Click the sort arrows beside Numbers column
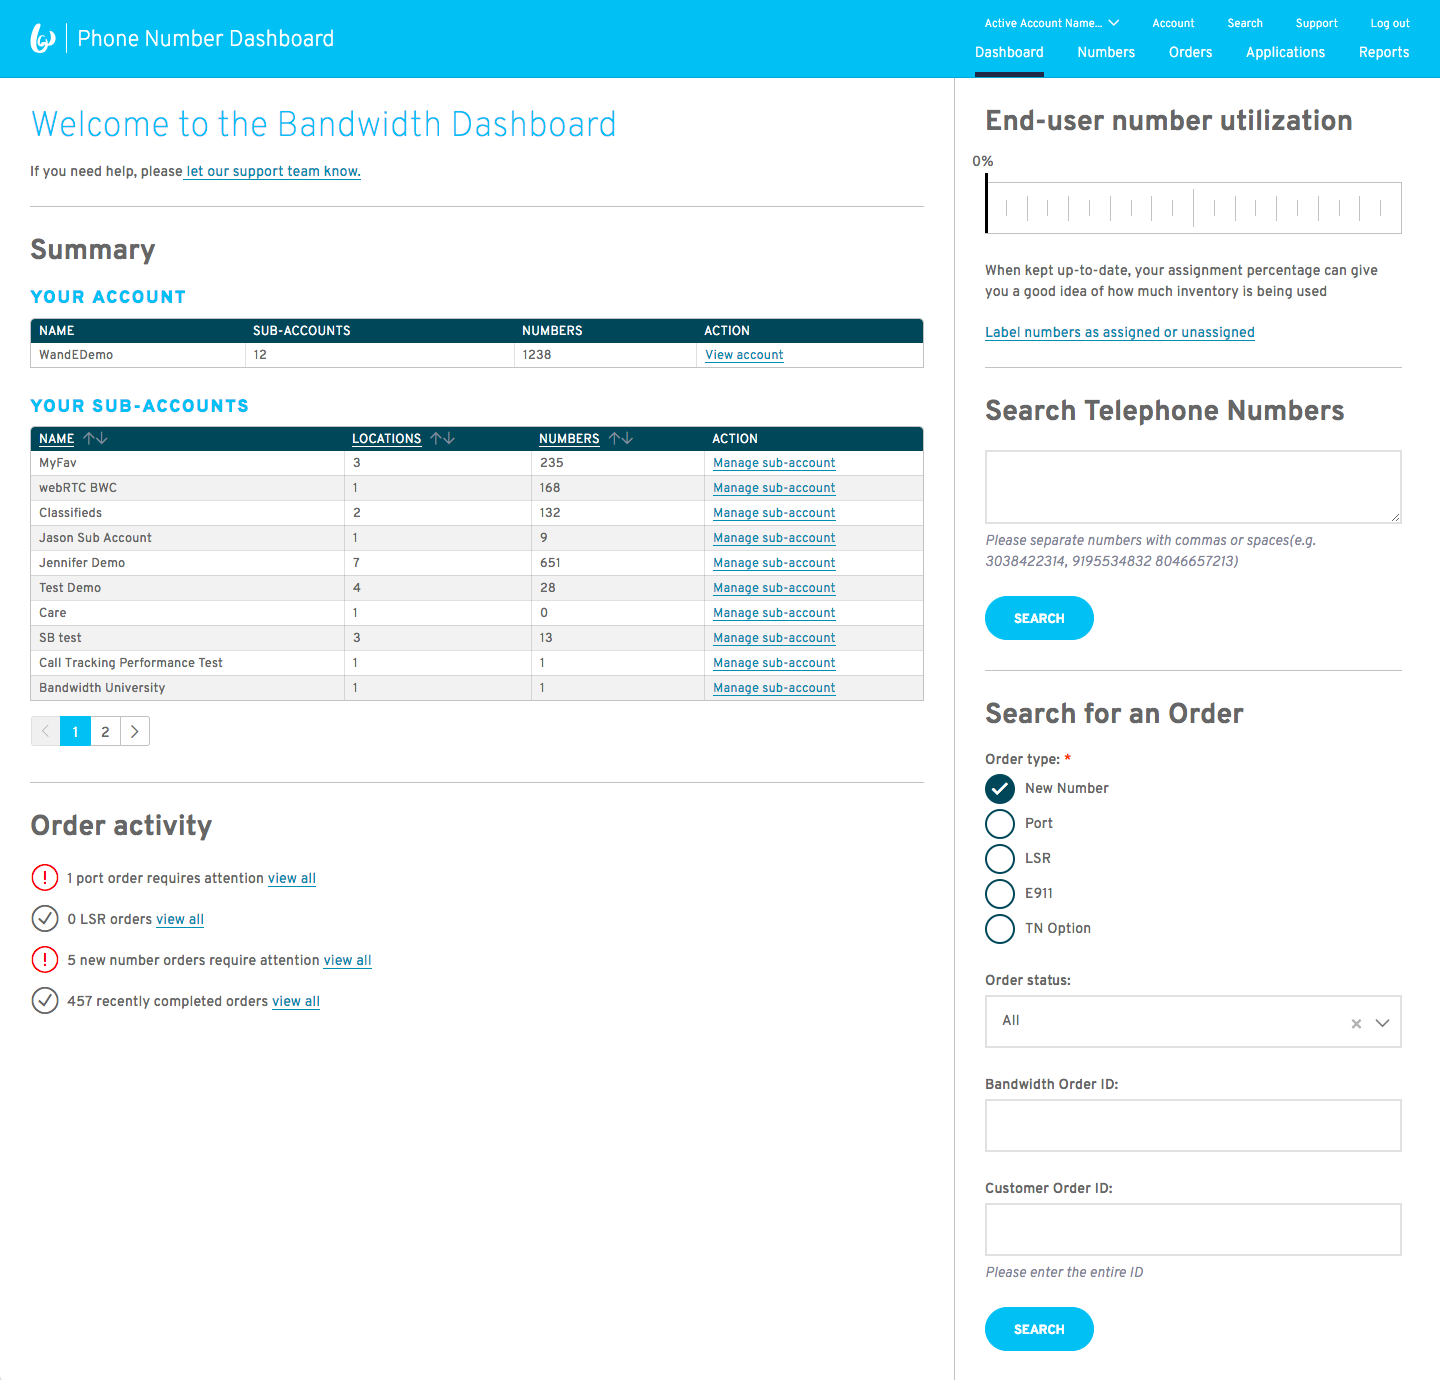This screenshot has height=1380, width=1440. 621,439
